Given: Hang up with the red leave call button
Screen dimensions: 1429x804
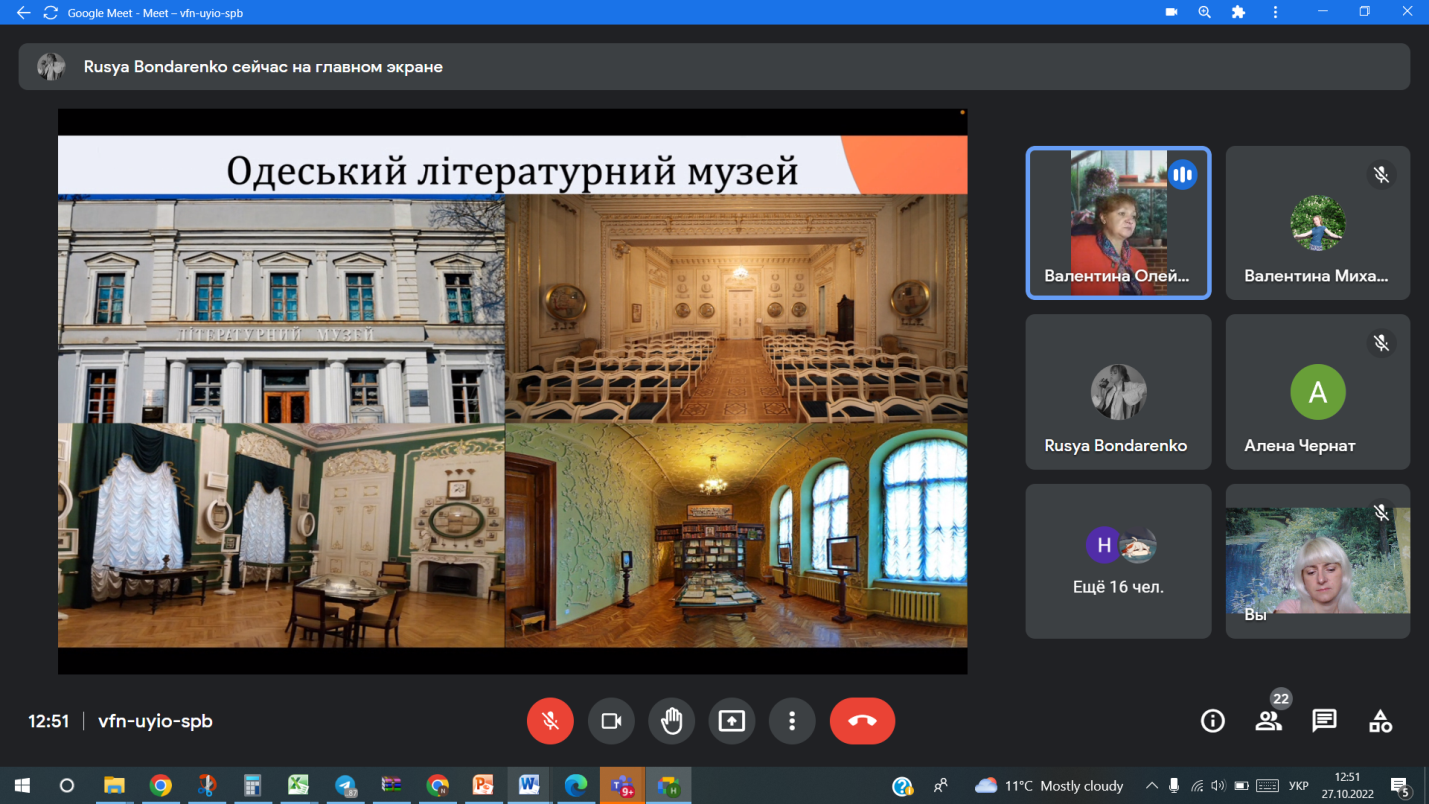Looking at the screenshot, I should click(862, 721).
